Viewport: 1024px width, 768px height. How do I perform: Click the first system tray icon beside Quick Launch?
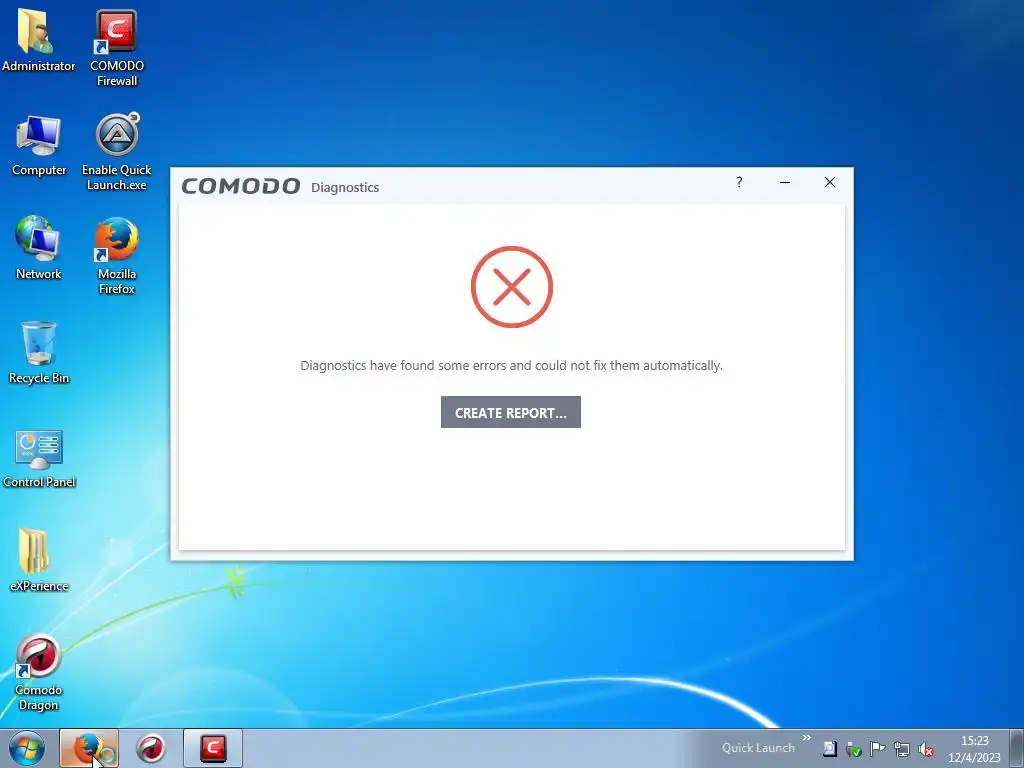coord(829,749)
